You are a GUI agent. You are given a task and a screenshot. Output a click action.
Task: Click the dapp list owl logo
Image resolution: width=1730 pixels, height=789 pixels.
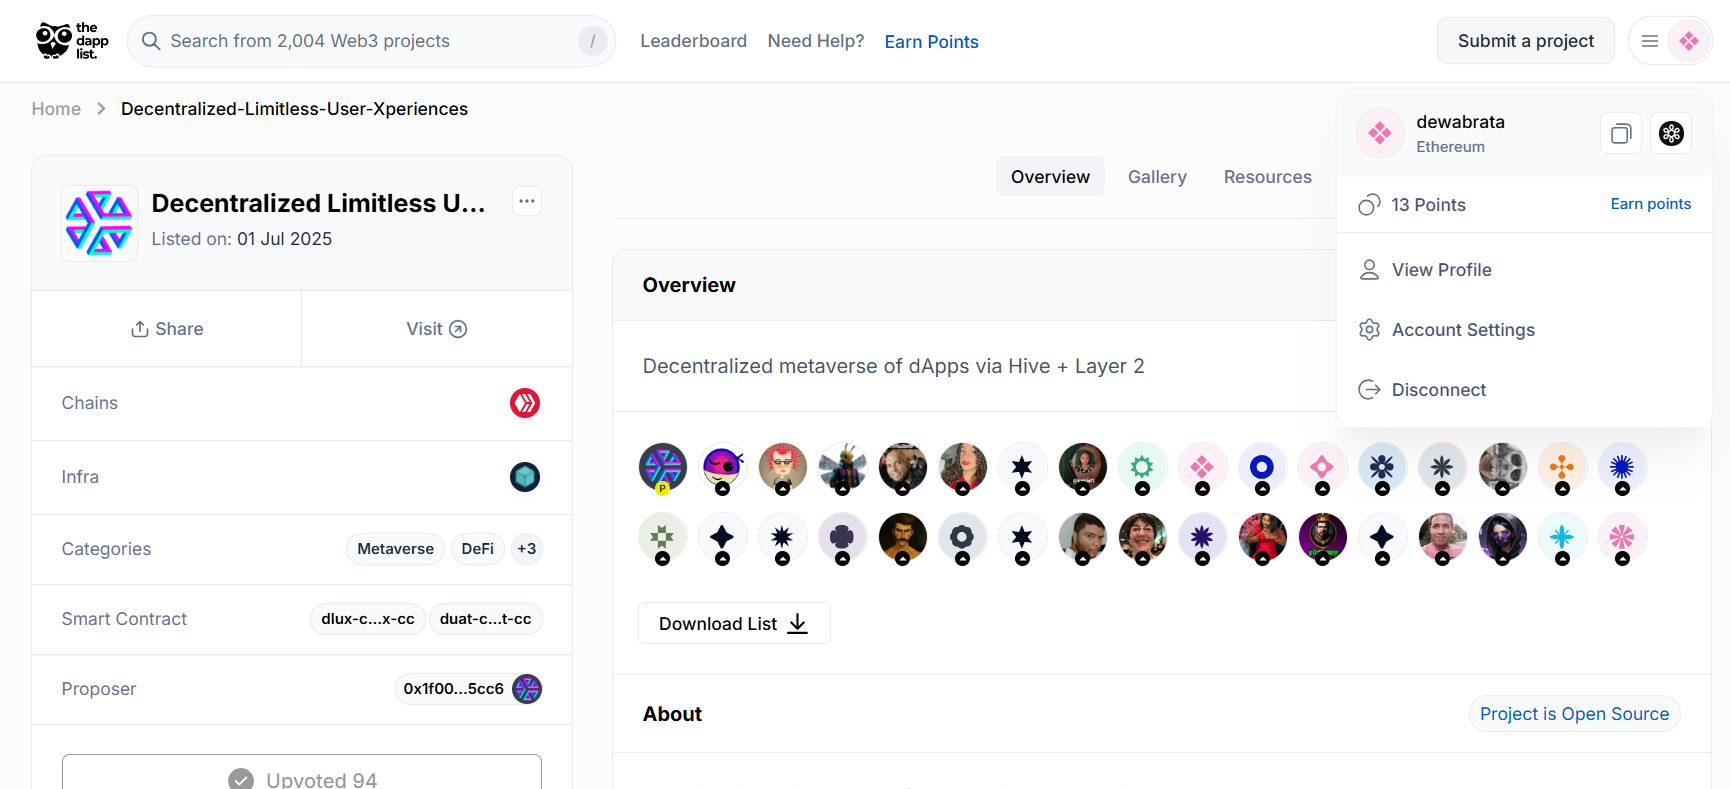[x=72, y=41]
